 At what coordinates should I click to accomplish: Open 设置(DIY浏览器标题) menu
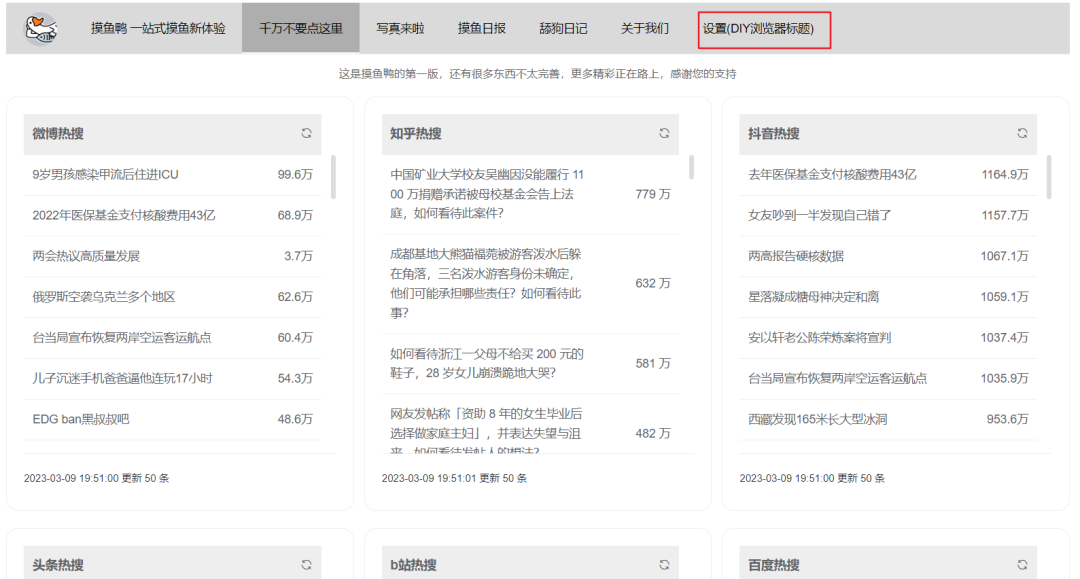(758, 28)
